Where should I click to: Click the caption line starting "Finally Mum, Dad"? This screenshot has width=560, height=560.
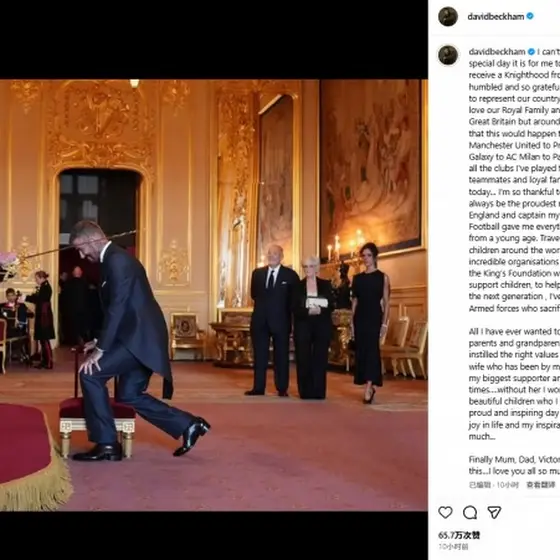[x=514, y=460]
